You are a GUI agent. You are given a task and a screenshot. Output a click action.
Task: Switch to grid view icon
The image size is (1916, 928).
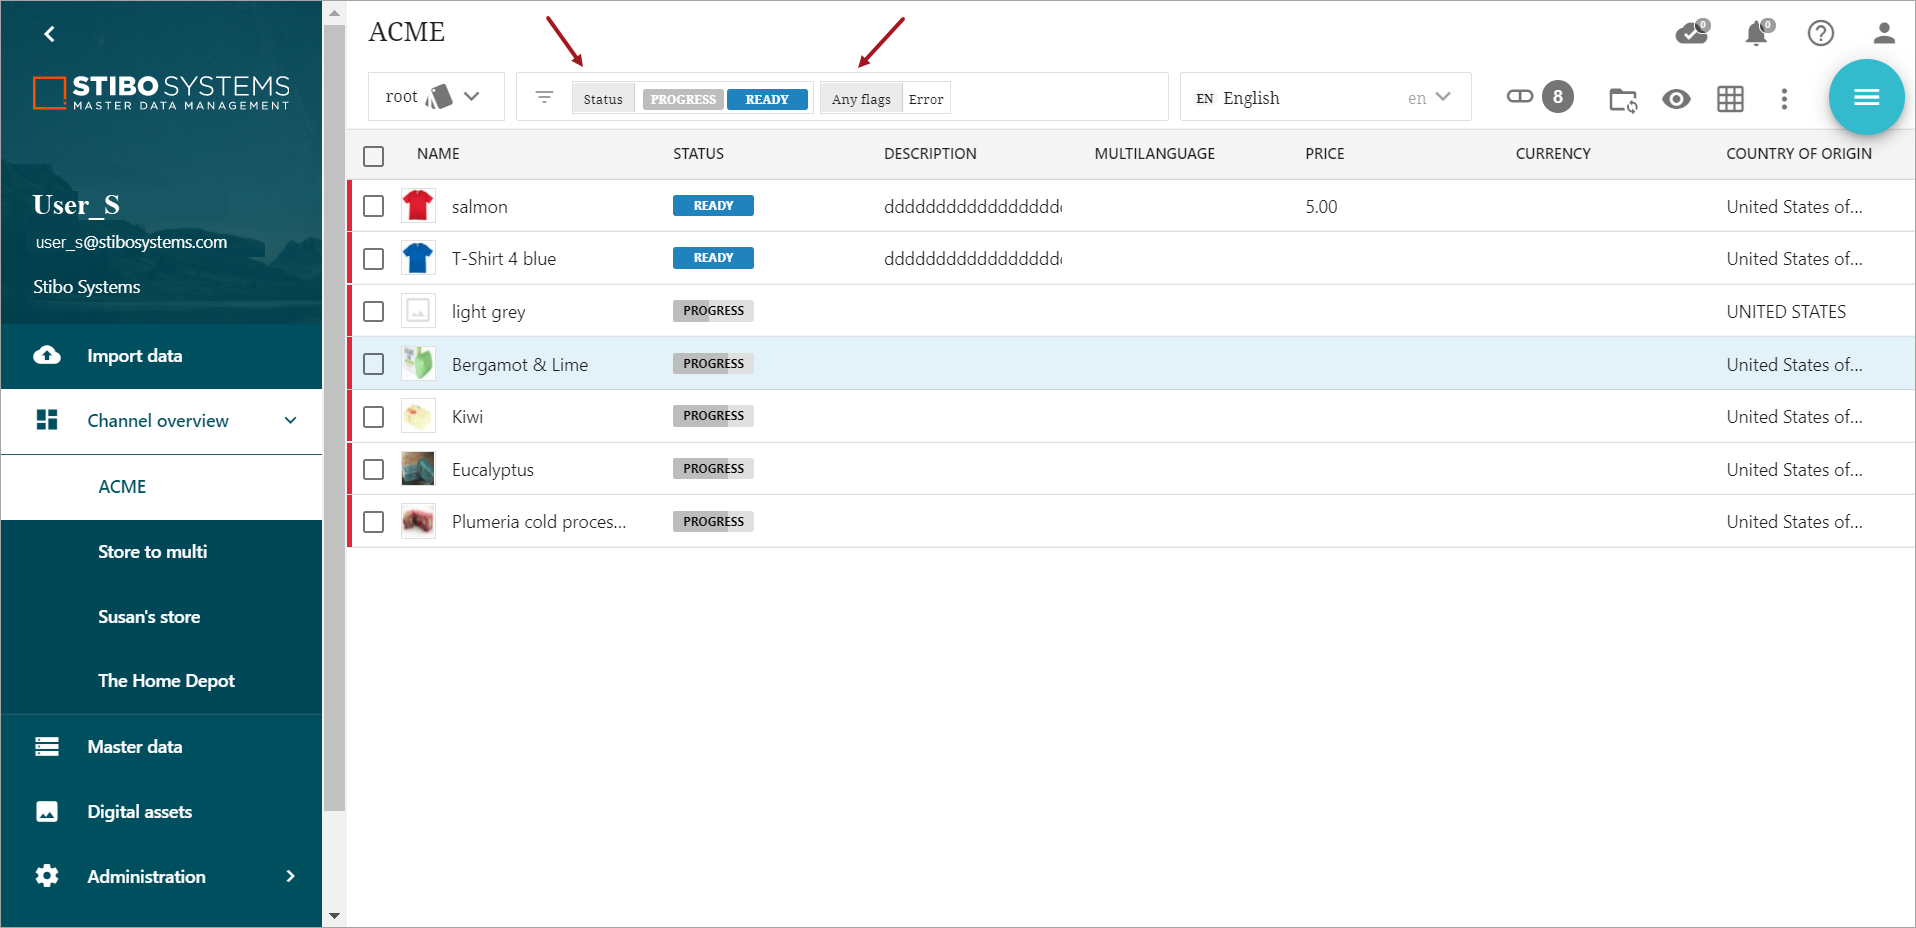click(x=1730, y=99)
